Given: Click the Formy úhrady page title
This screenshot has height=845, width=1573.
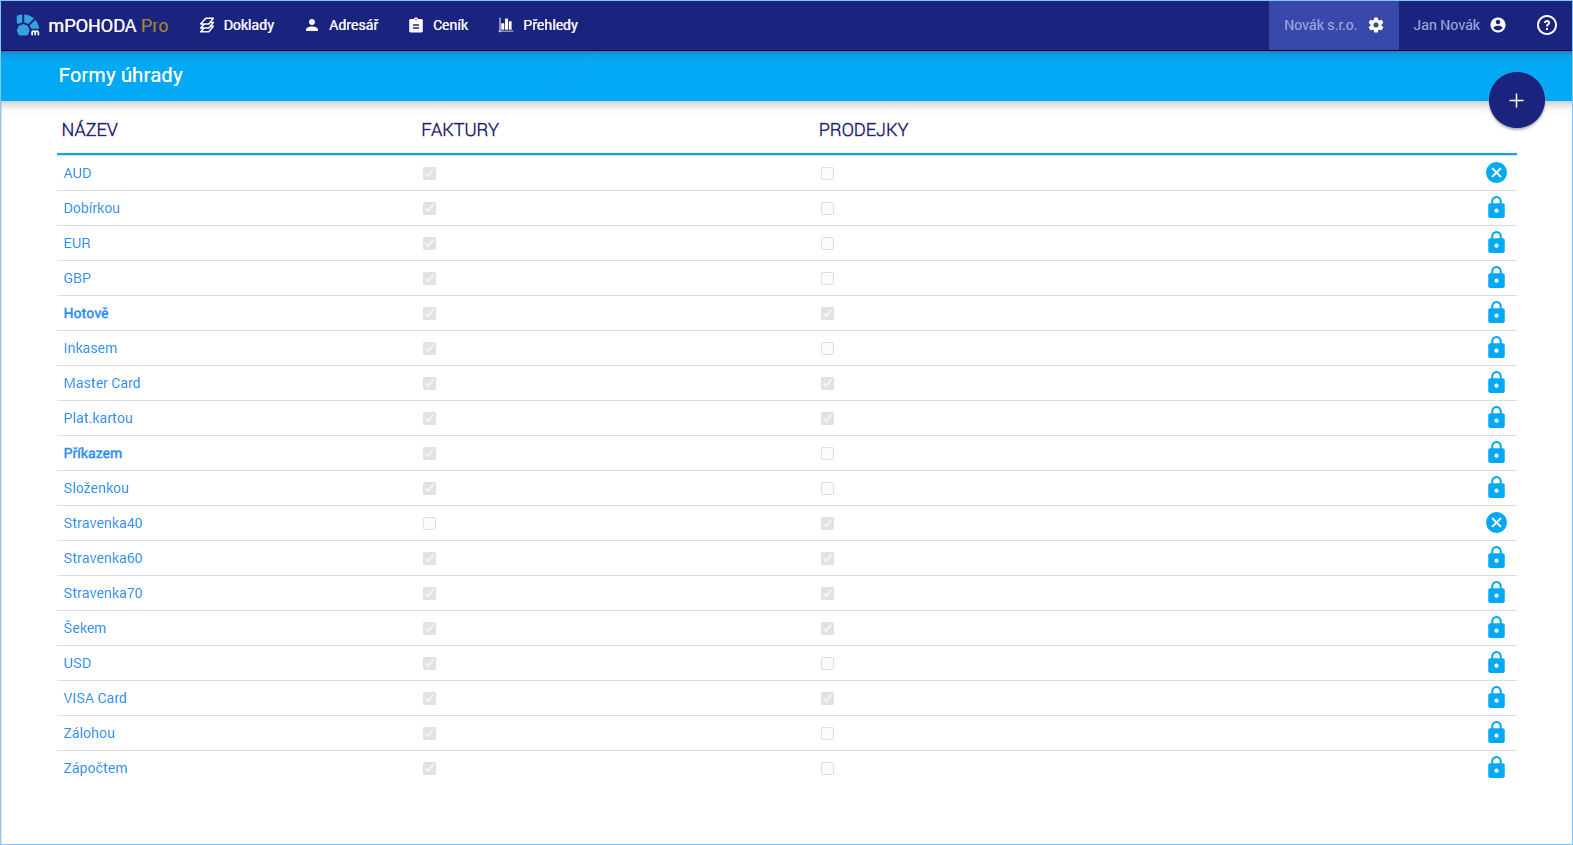Looking at the screenshot, I should (121, 75).
